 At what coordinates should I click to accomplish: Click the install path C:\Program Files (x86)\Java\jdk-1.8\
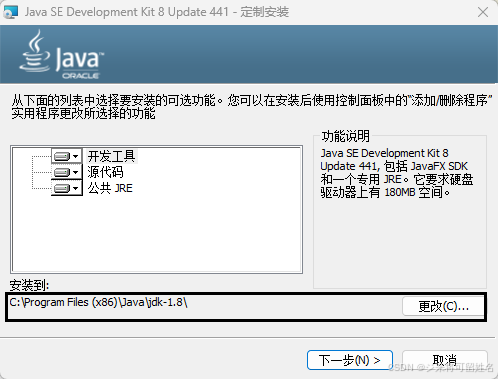click(98, 302)
